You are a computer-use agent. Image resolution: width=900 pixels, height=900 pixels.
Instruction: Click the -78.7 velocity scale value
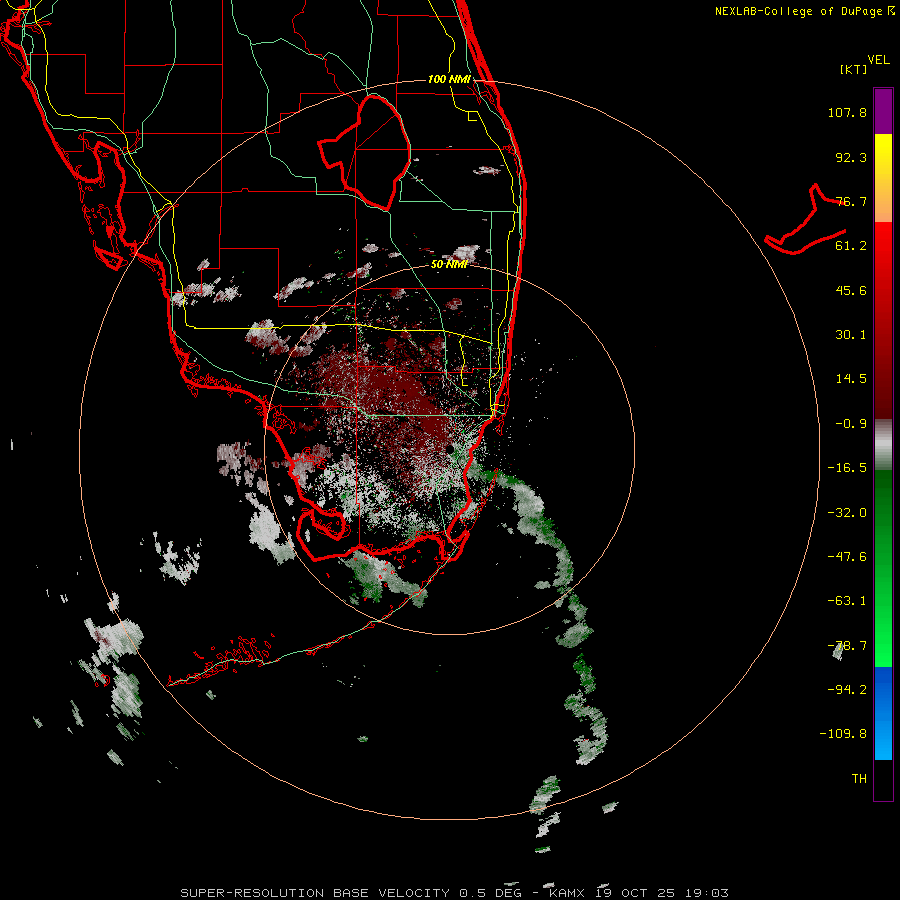(x=847, y=646)
